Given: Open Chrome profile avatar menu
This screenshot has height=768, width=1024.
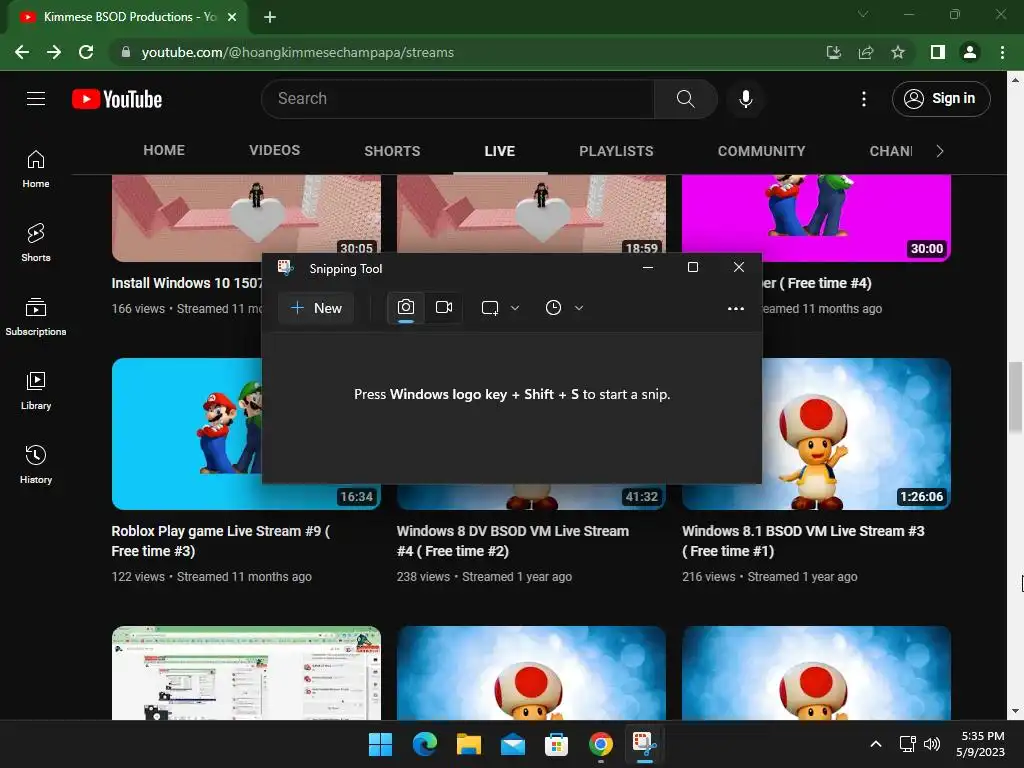Looking at the screenshot, I should pyautogui.click(x=970, y=52).
